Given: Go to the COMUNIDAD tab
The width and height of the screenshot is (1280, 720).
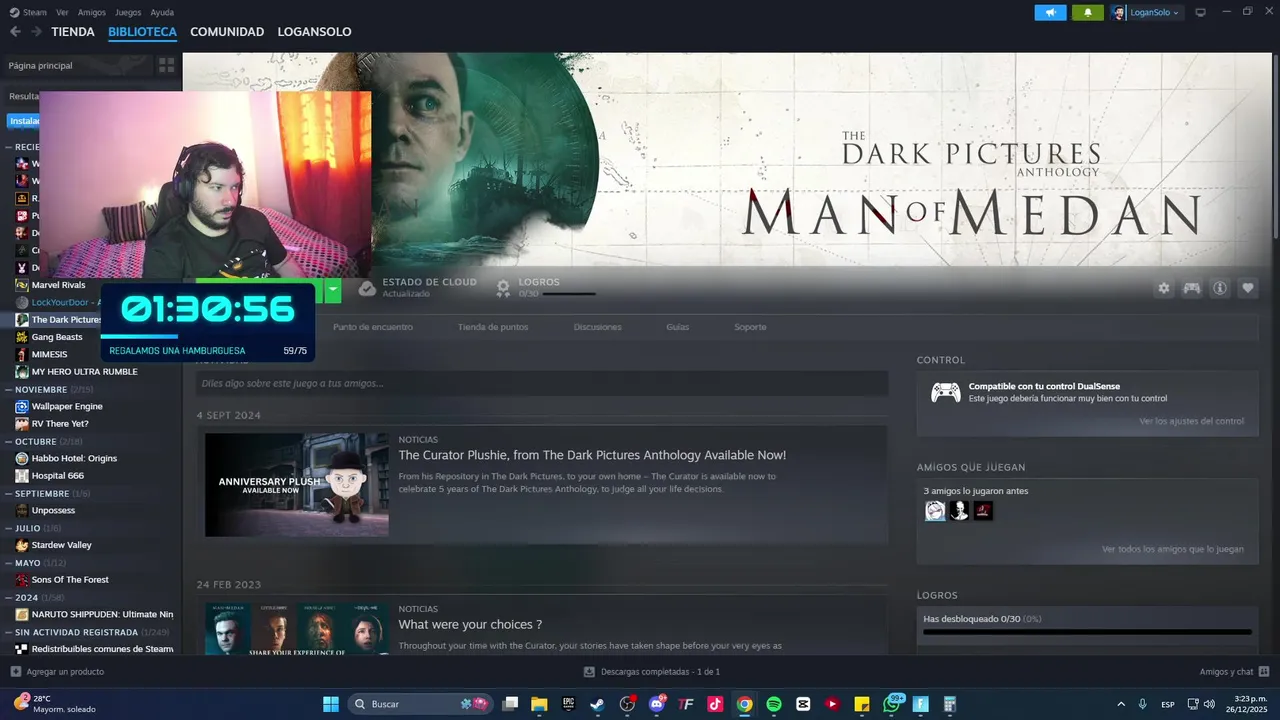Looking at the screenshot, I should coord(227,32).
